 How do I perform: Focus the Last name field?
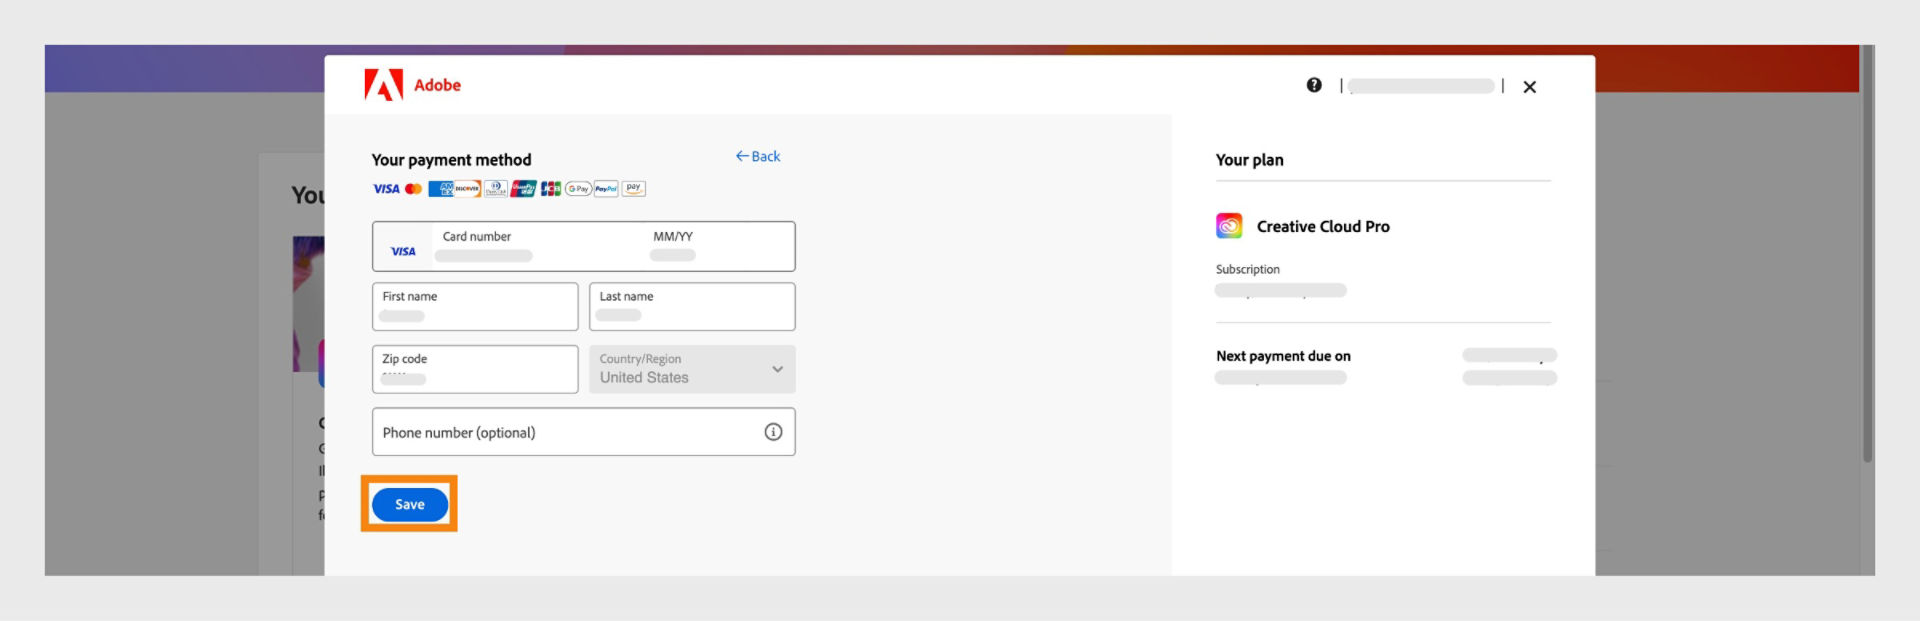click(692, 307)
